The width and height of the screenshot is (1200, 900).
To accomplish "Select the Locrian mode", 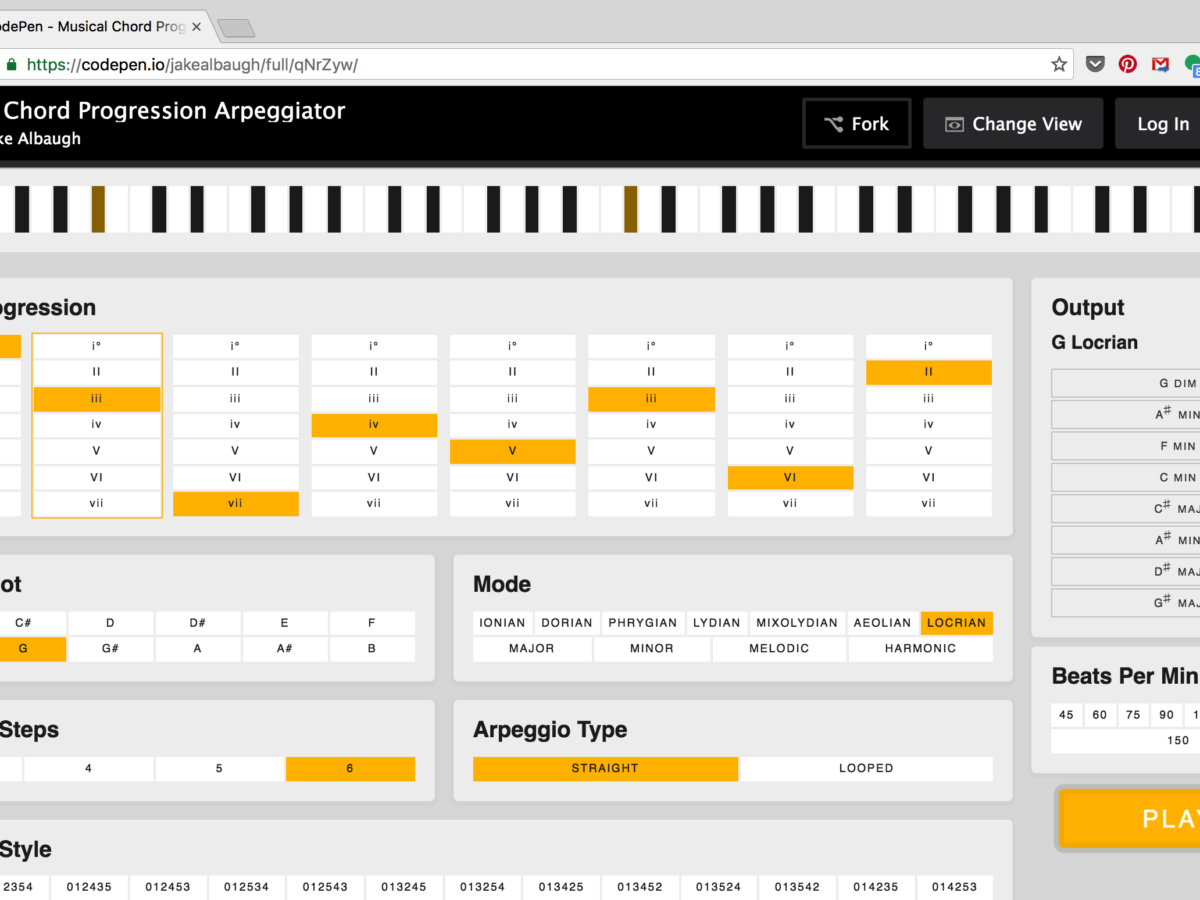I will pos(956,623).
